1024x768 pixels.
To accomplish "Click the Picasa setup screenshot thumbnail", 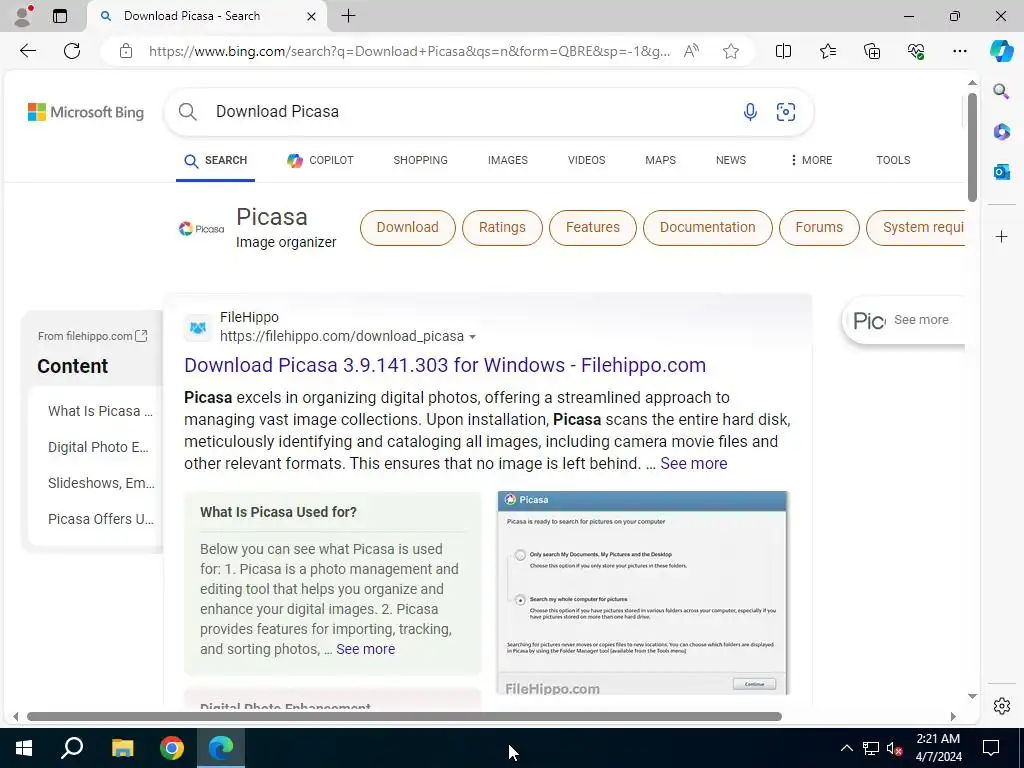I will (x=643, y=593).
